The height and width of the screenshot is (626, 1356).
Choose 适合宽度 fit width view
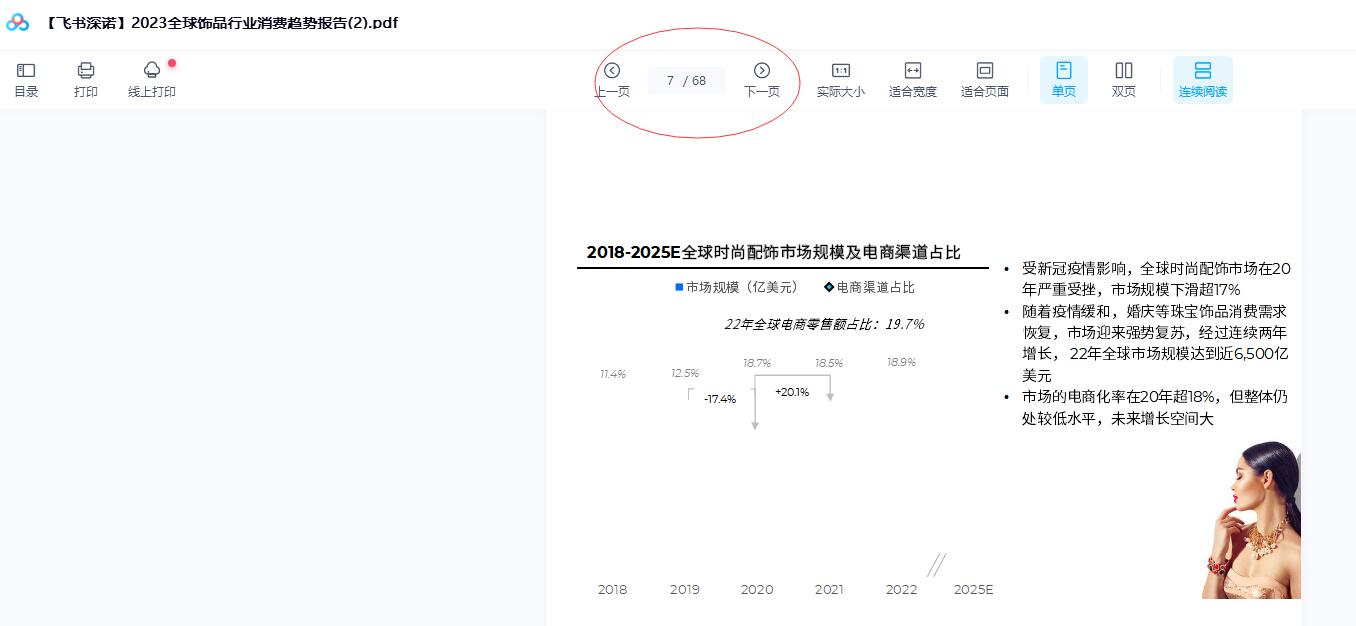(912, 79)
